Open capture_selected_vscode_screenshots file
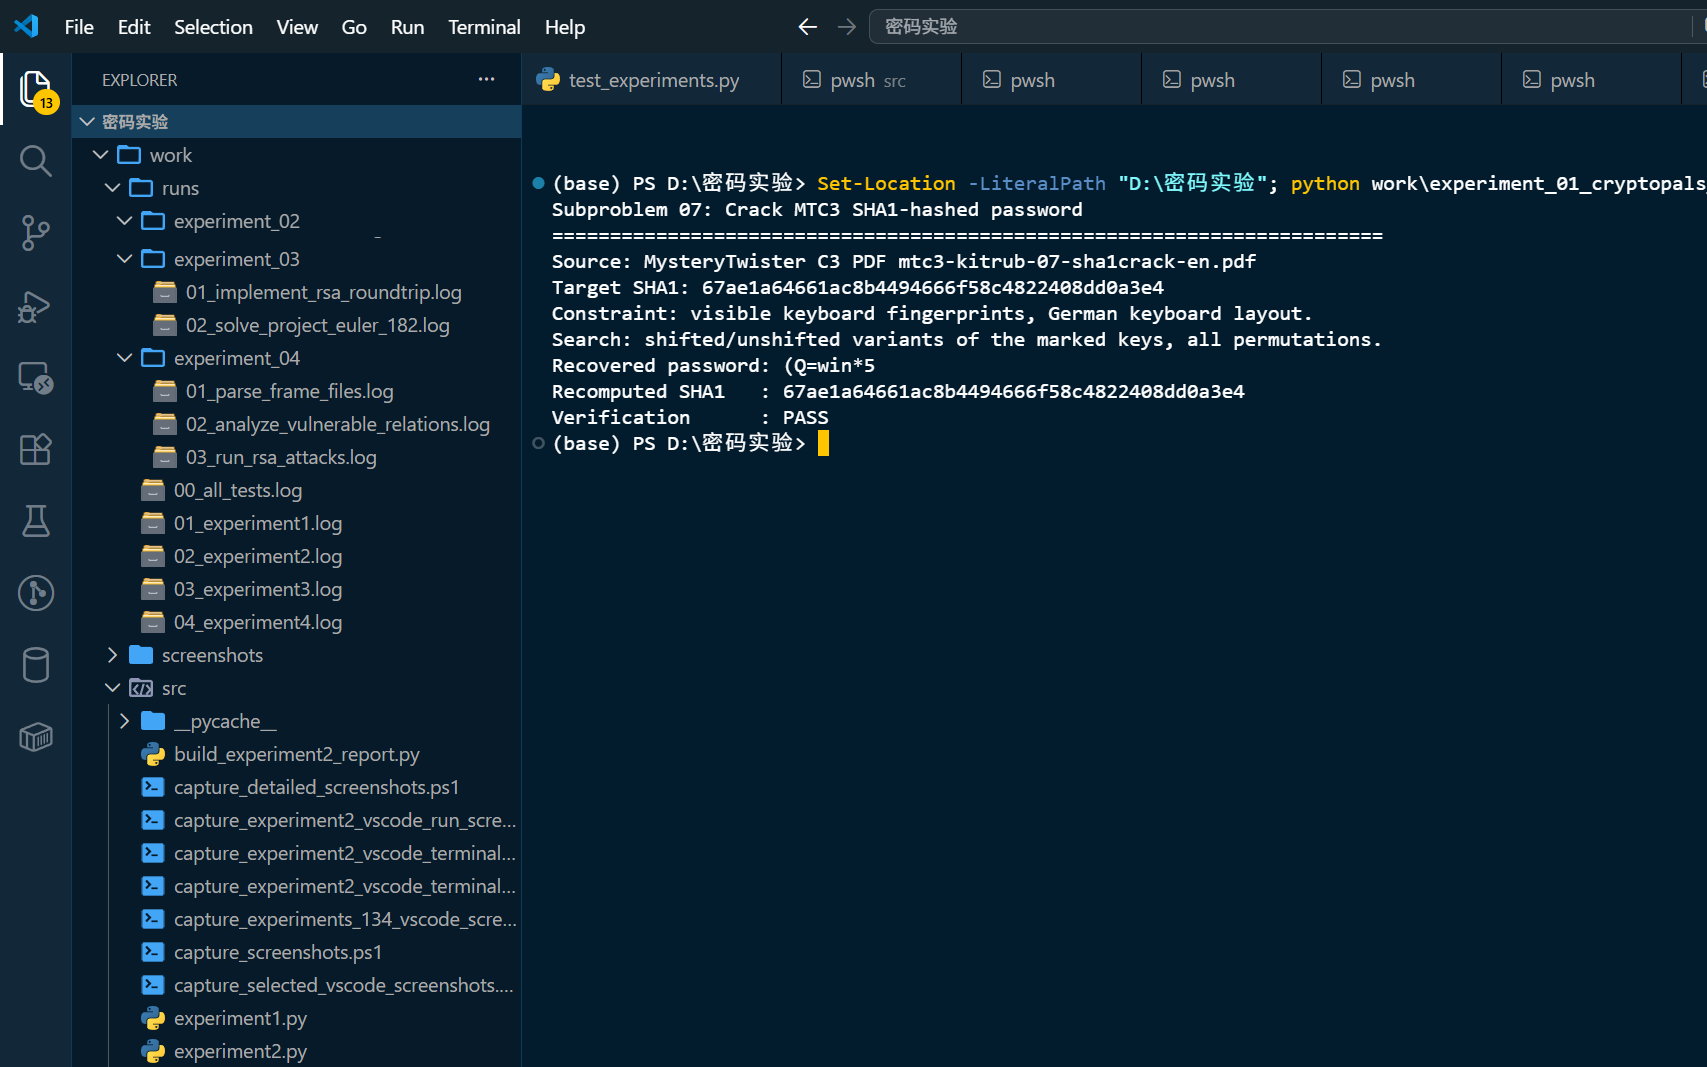 [343, 985]
